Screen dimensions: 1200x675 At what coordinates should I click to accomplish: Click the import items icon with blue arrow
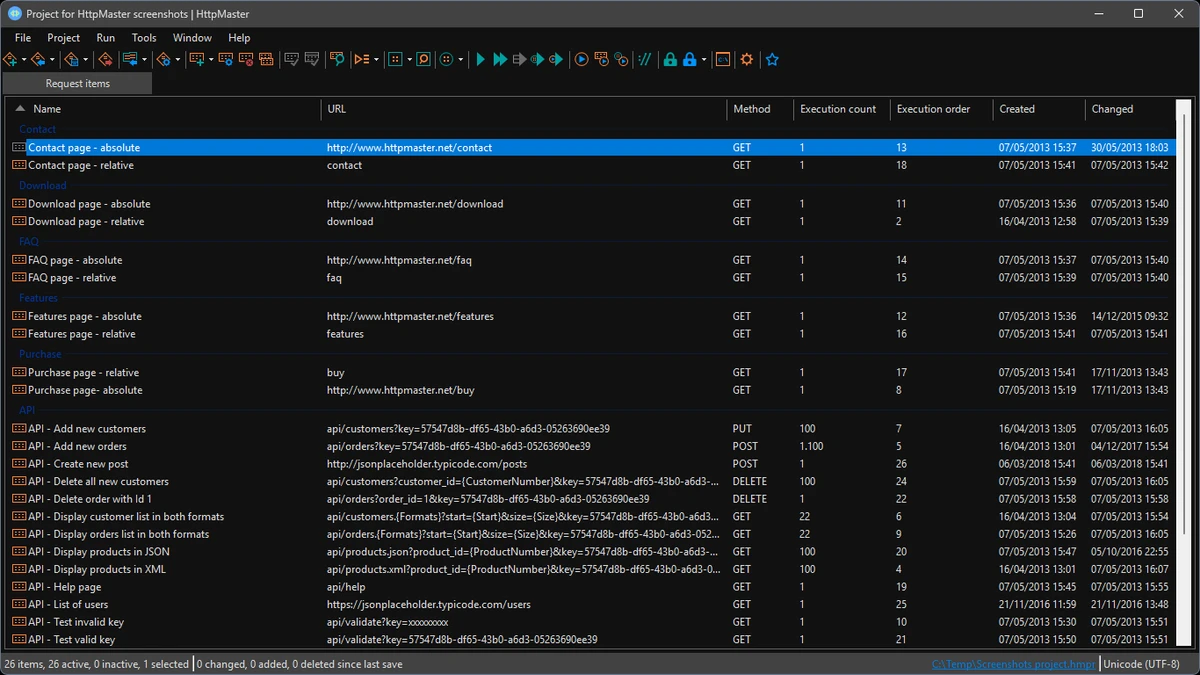point(130,60)
